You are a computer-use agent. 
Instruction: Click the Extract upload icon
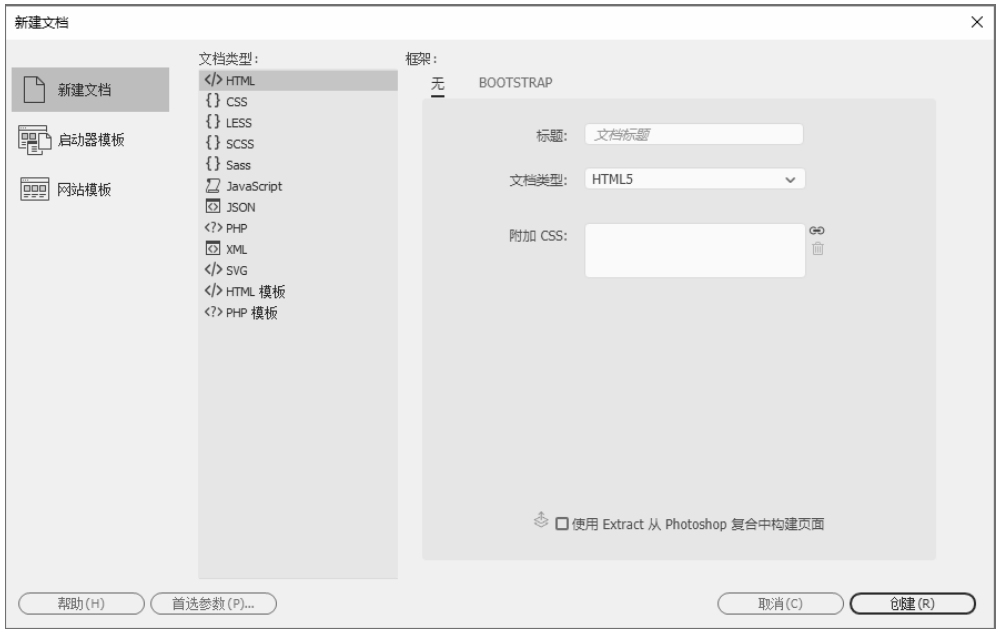coord(541,520)
